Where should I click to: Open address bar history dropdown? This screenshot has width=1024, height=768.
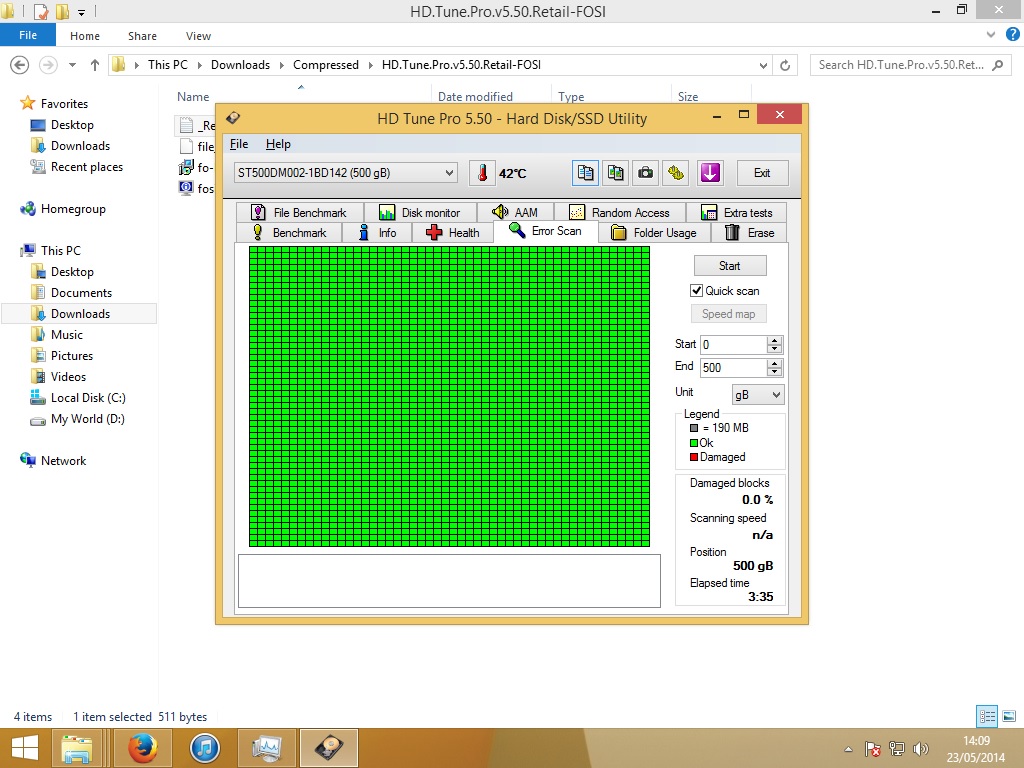point(763,65)
